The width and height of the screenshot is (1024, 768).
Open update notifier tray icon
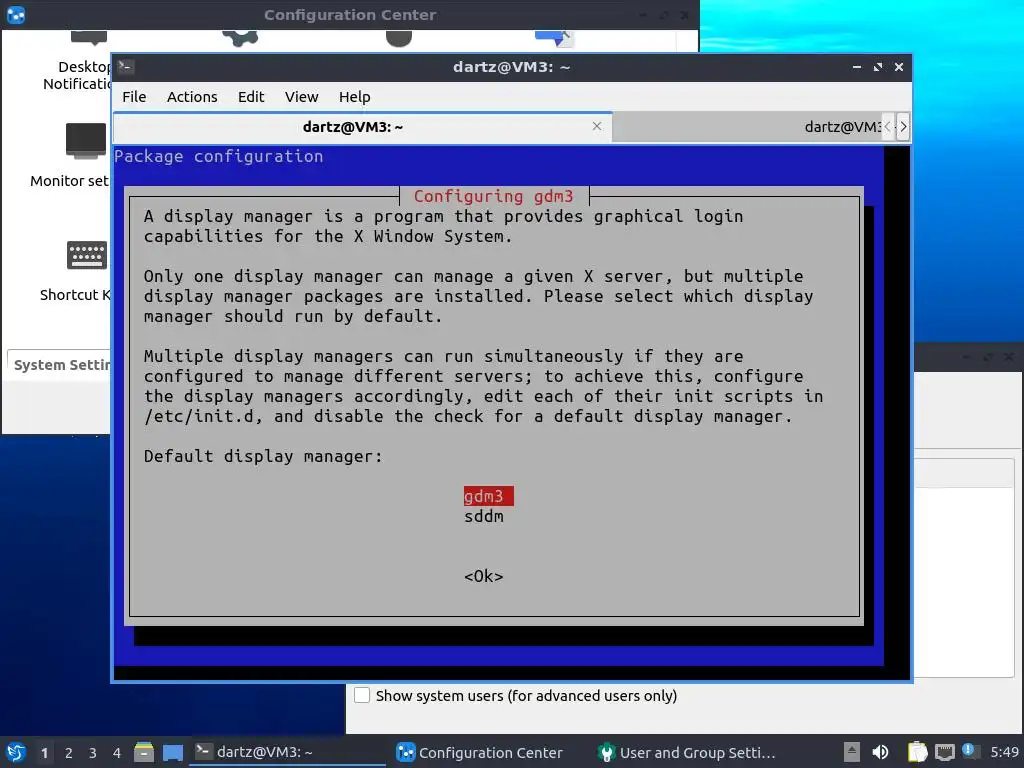(970, 751)
